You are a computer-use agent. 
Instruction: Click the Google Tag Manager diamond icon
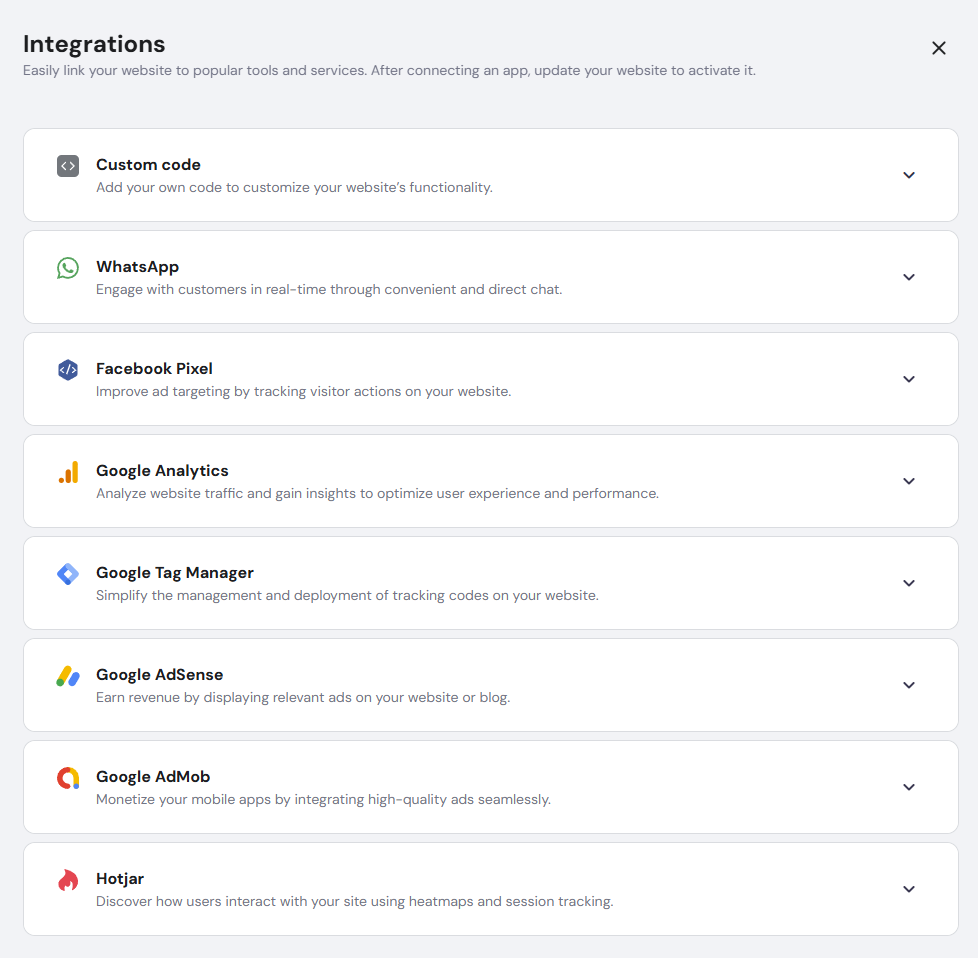tap(68, 574)
